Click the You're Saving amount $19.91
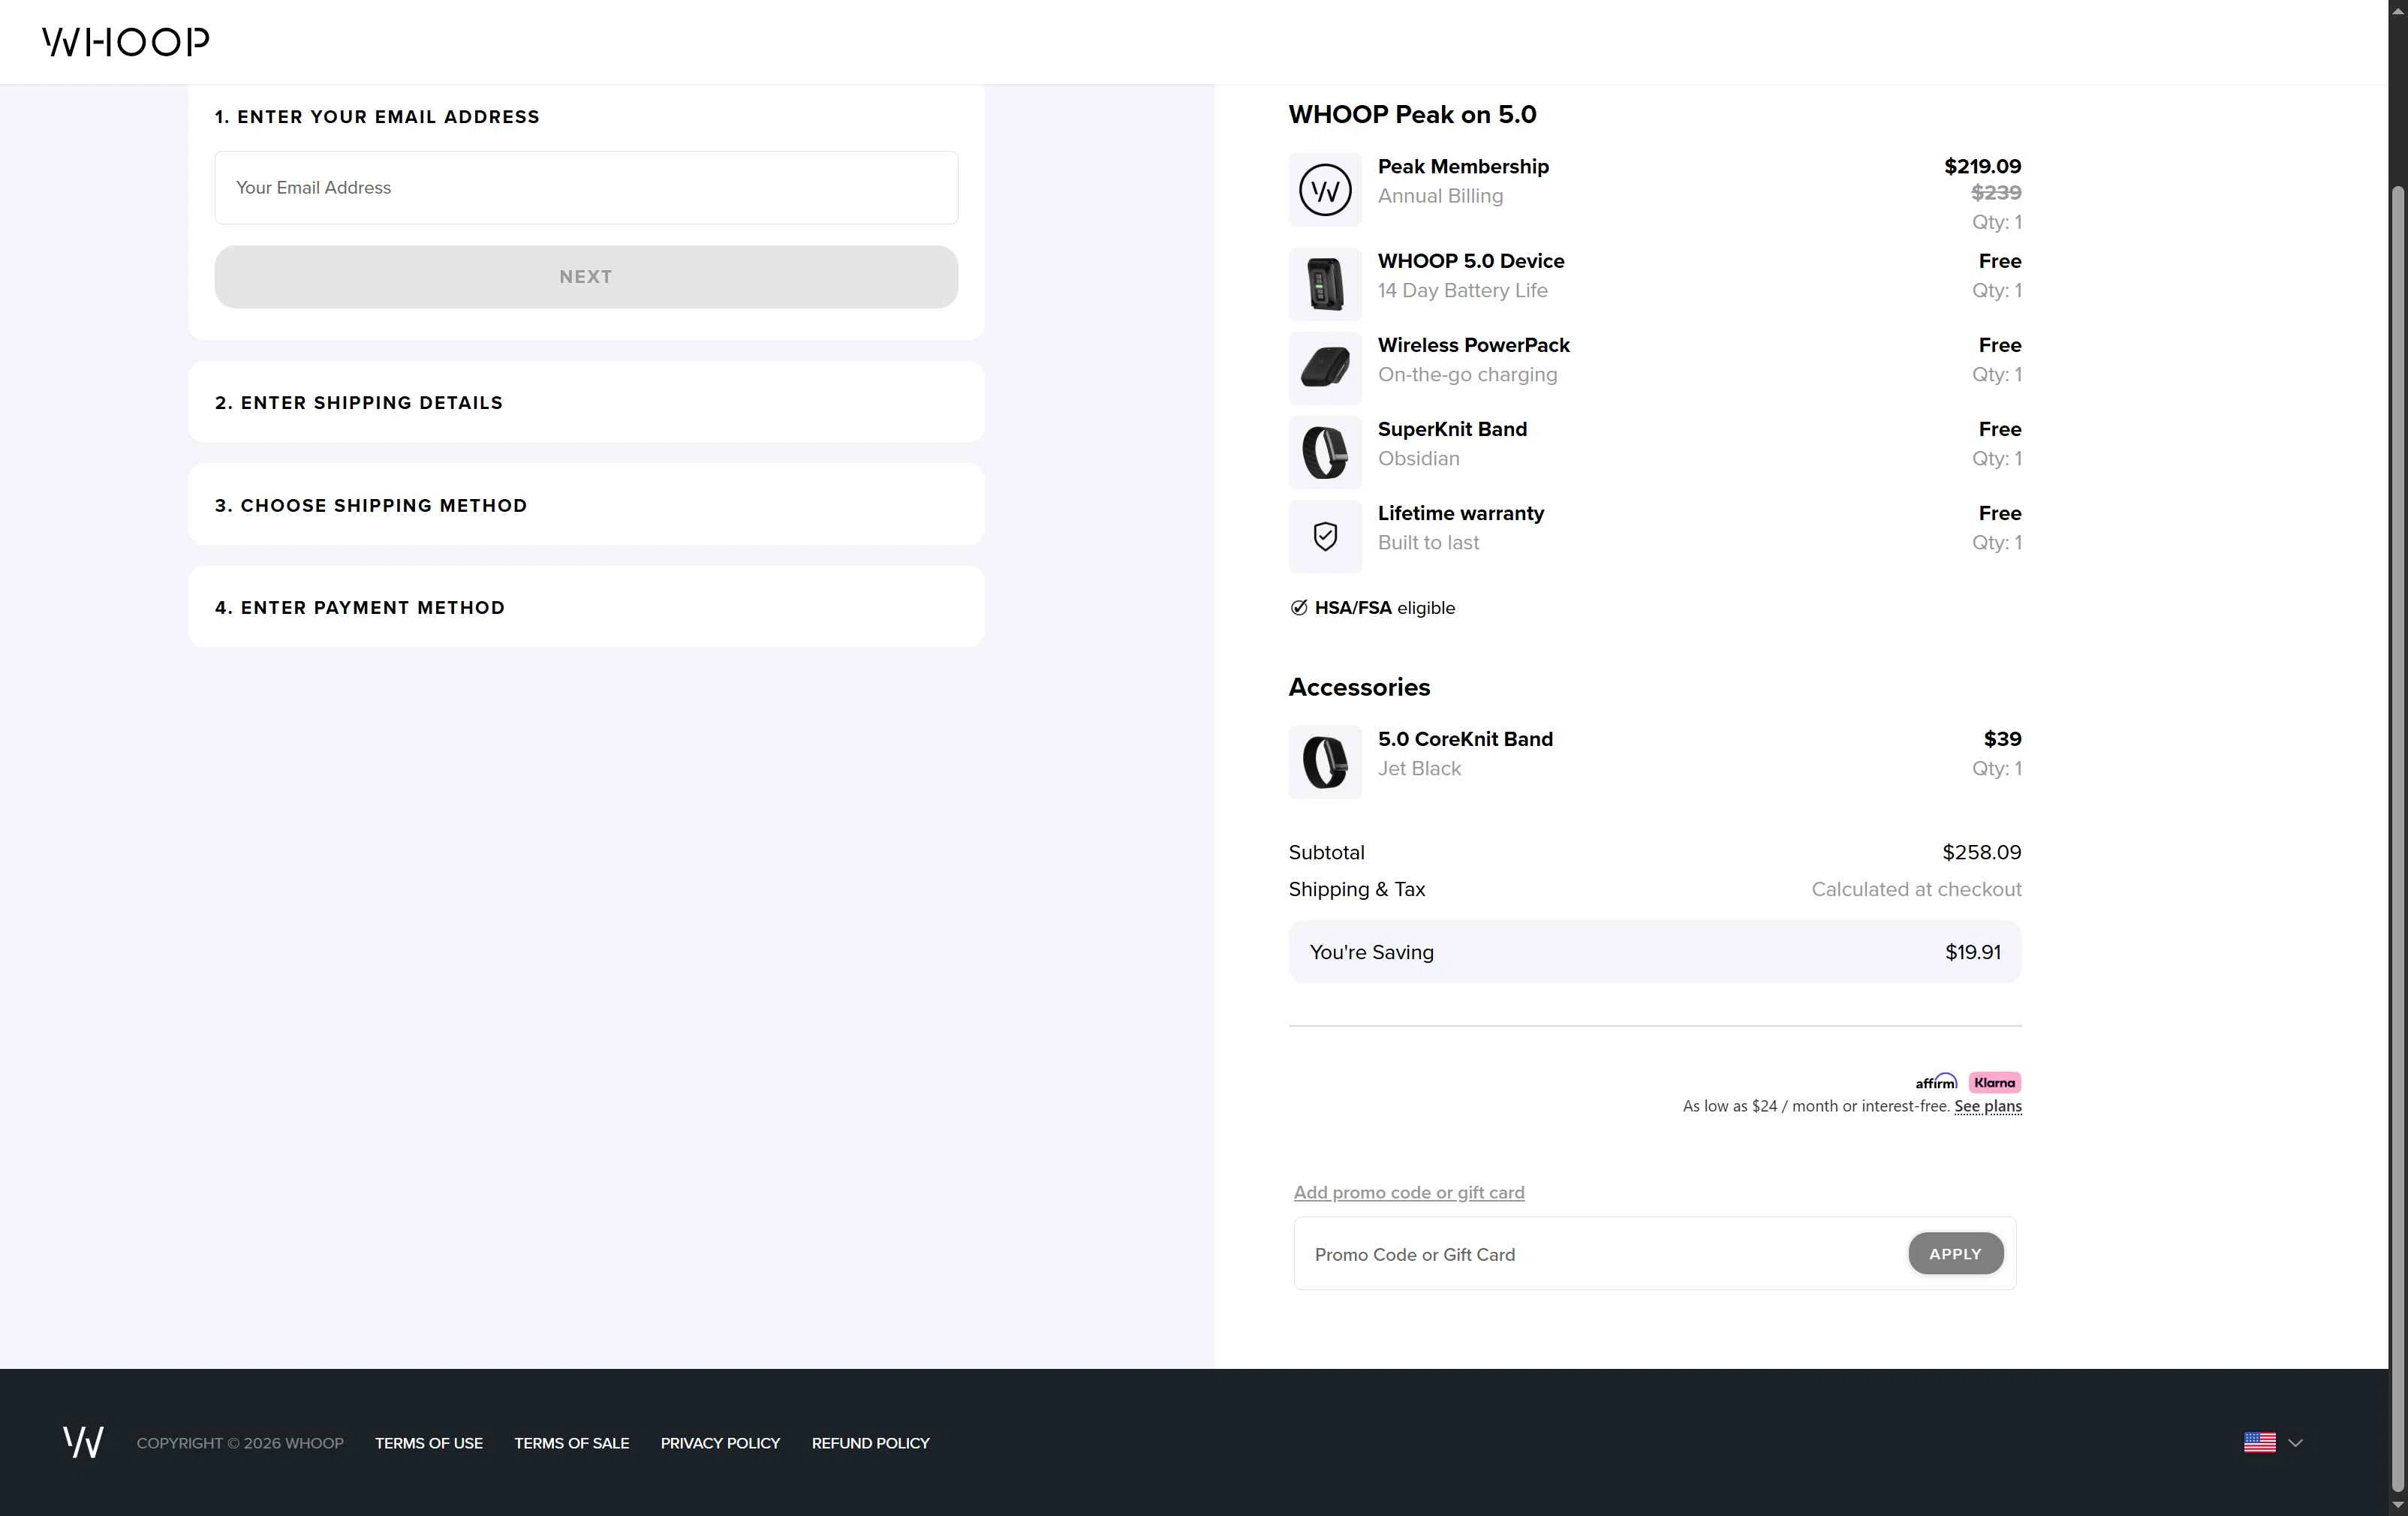 tap(1973, 952)
